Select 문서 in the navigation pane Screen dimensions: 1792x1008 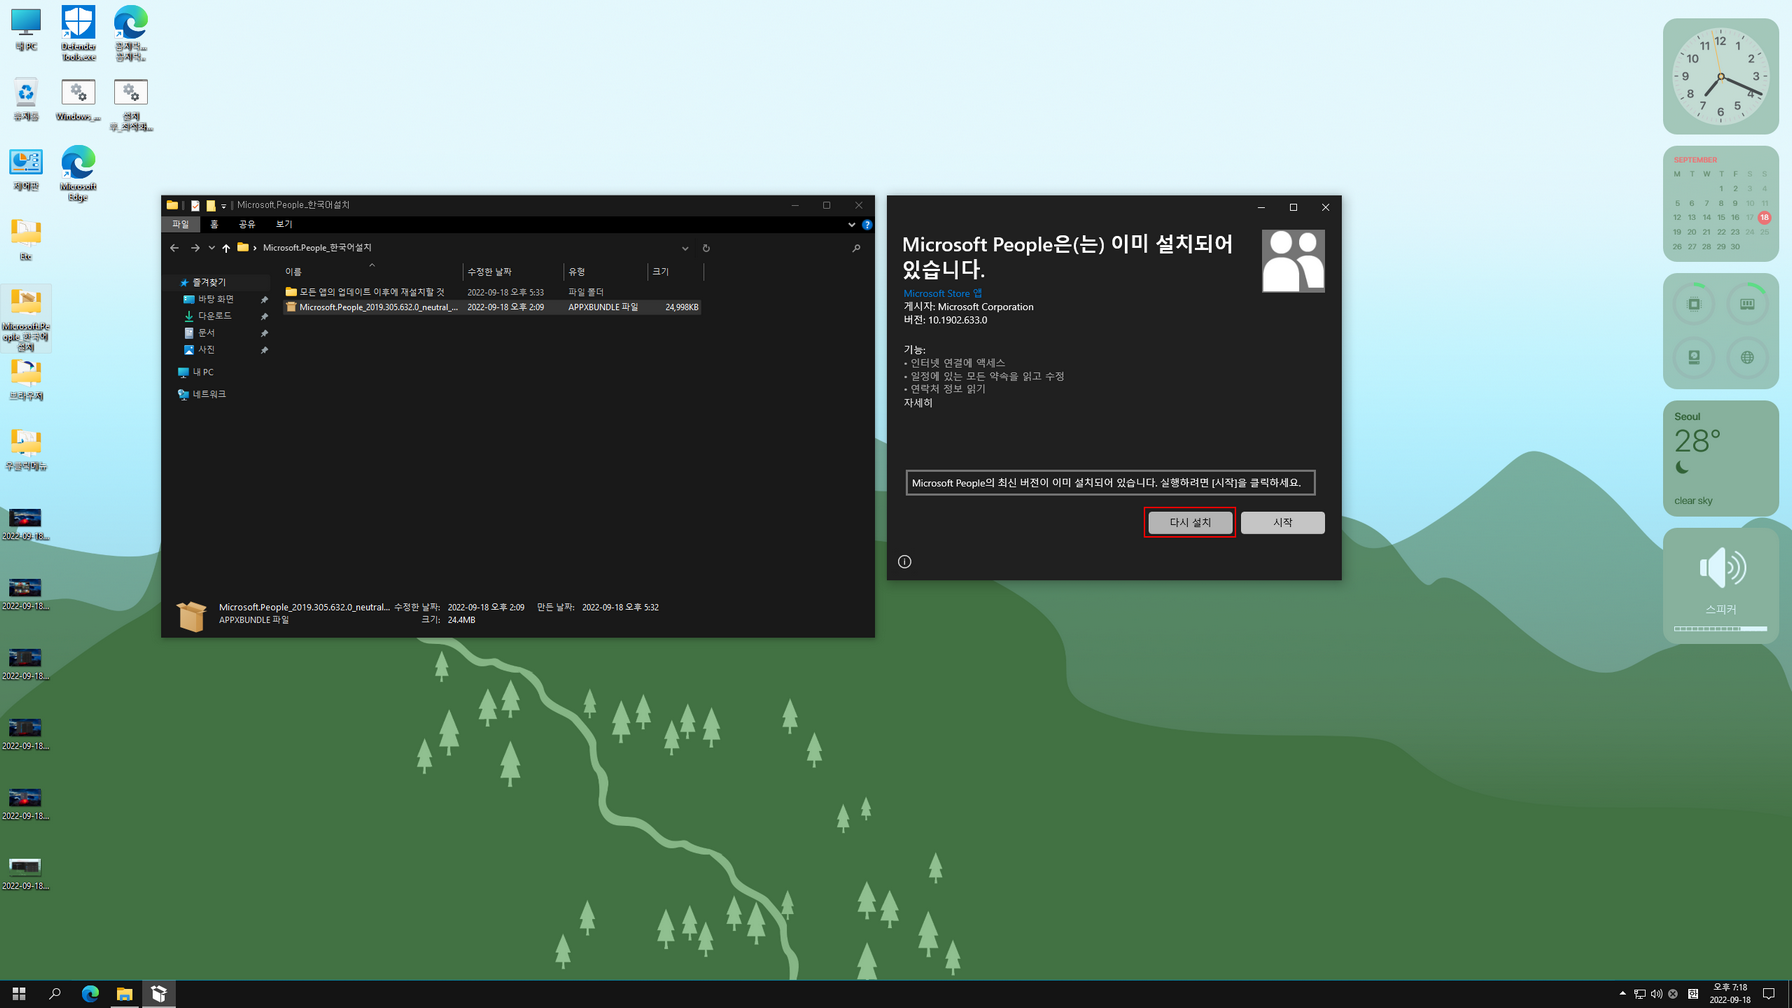coord(206,333)
